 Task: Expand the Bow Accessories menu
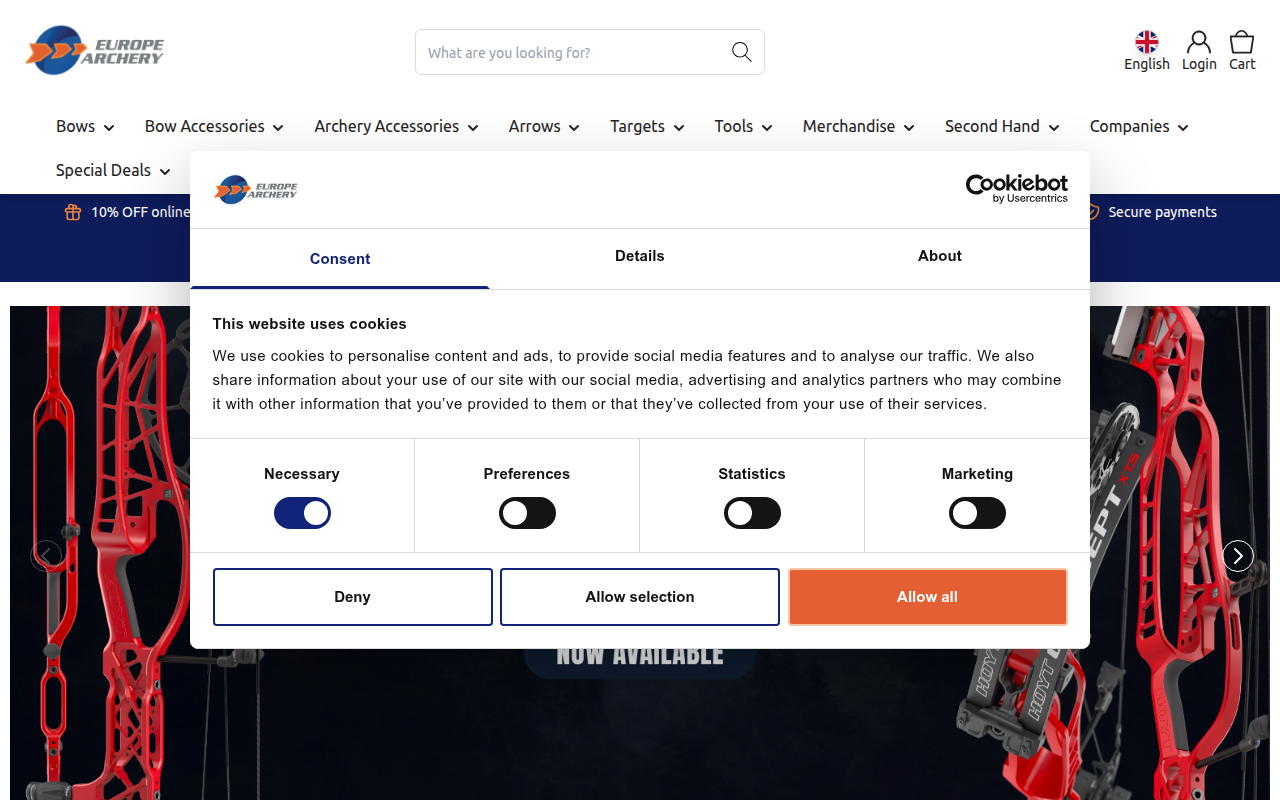tap(214, 127)
